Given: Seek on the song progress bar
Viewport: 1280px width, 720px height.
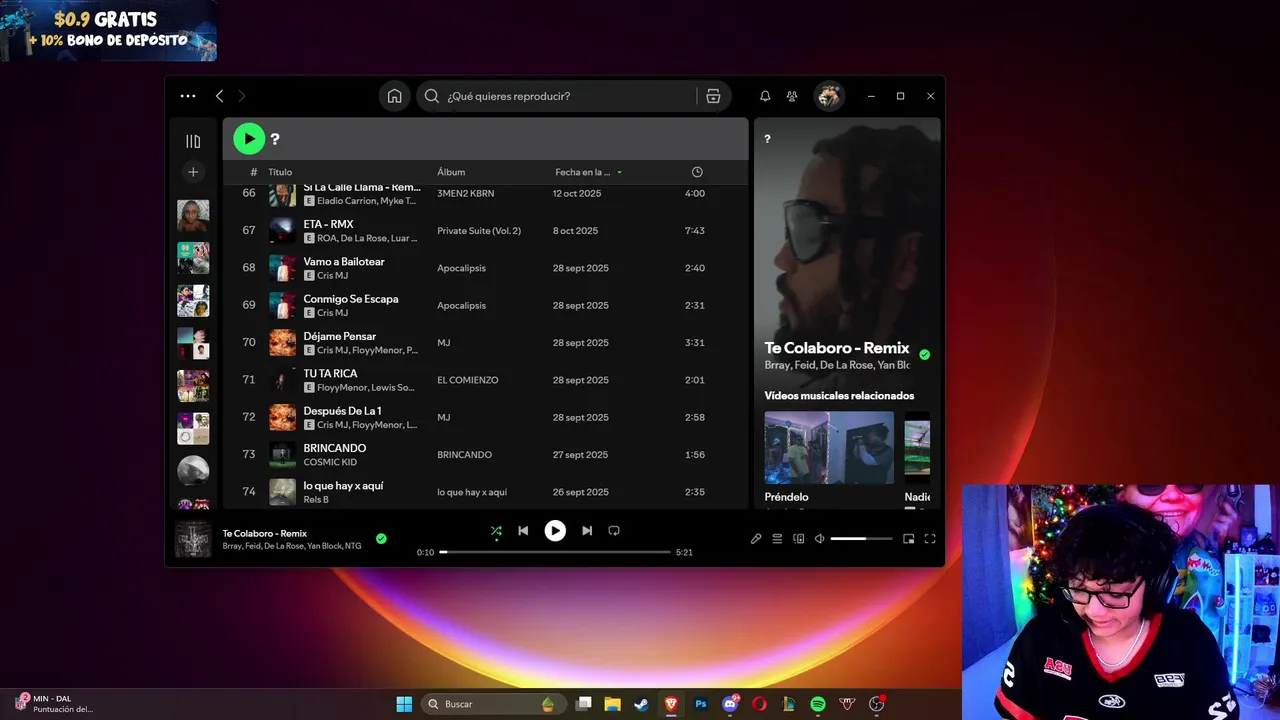Looking at the screenshot, I should [555, 552].
